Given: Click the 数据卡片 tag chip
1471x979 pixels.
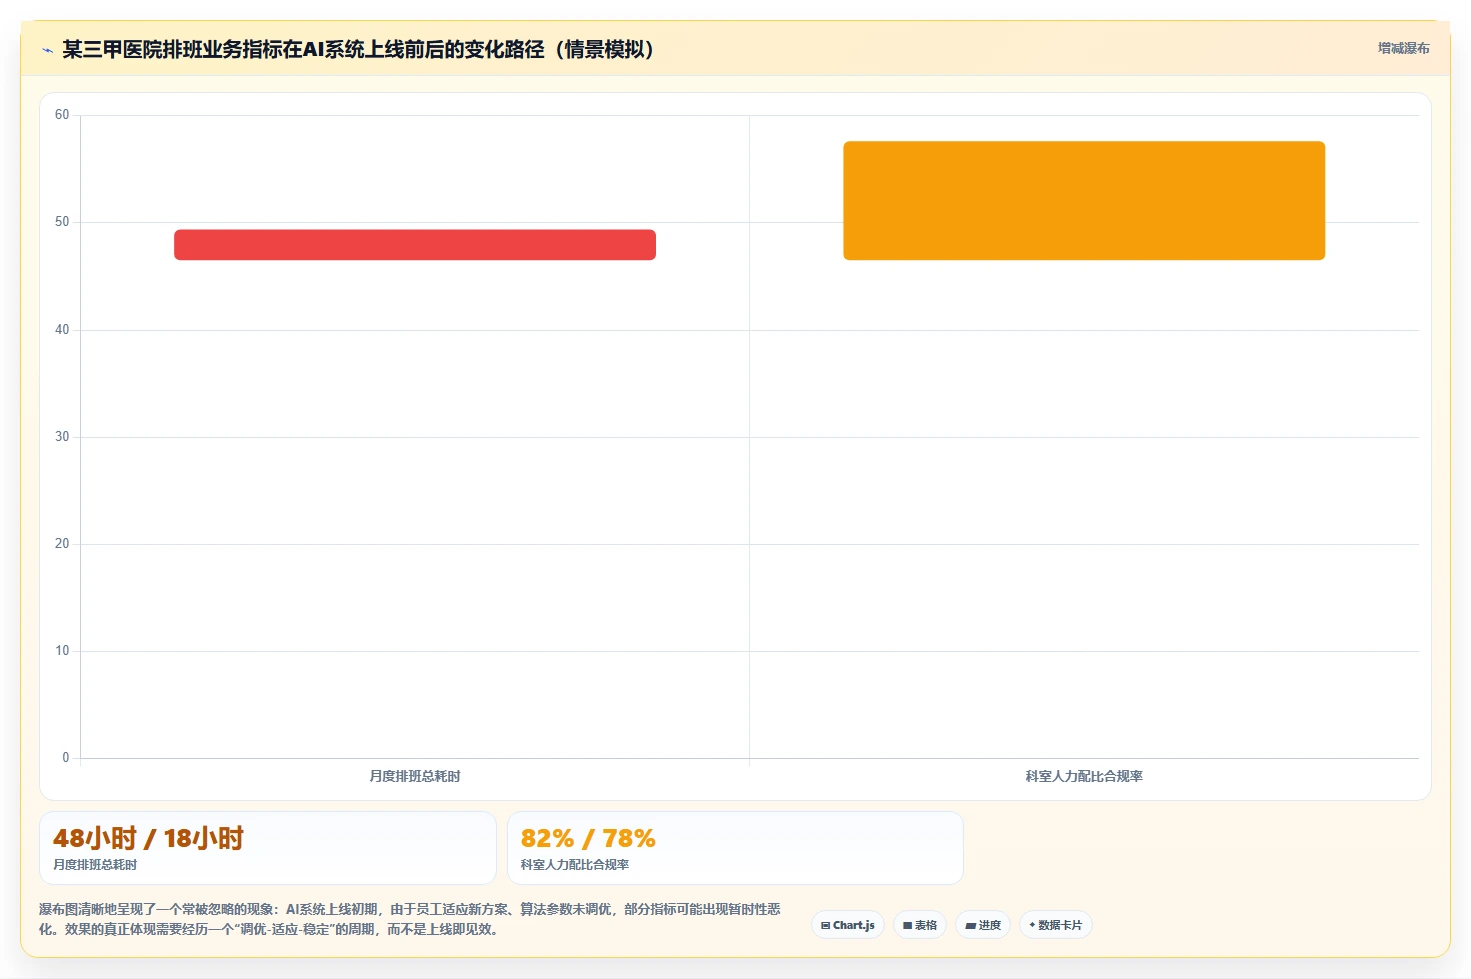Looking at the screenshot, I should tap(1056, 925).
